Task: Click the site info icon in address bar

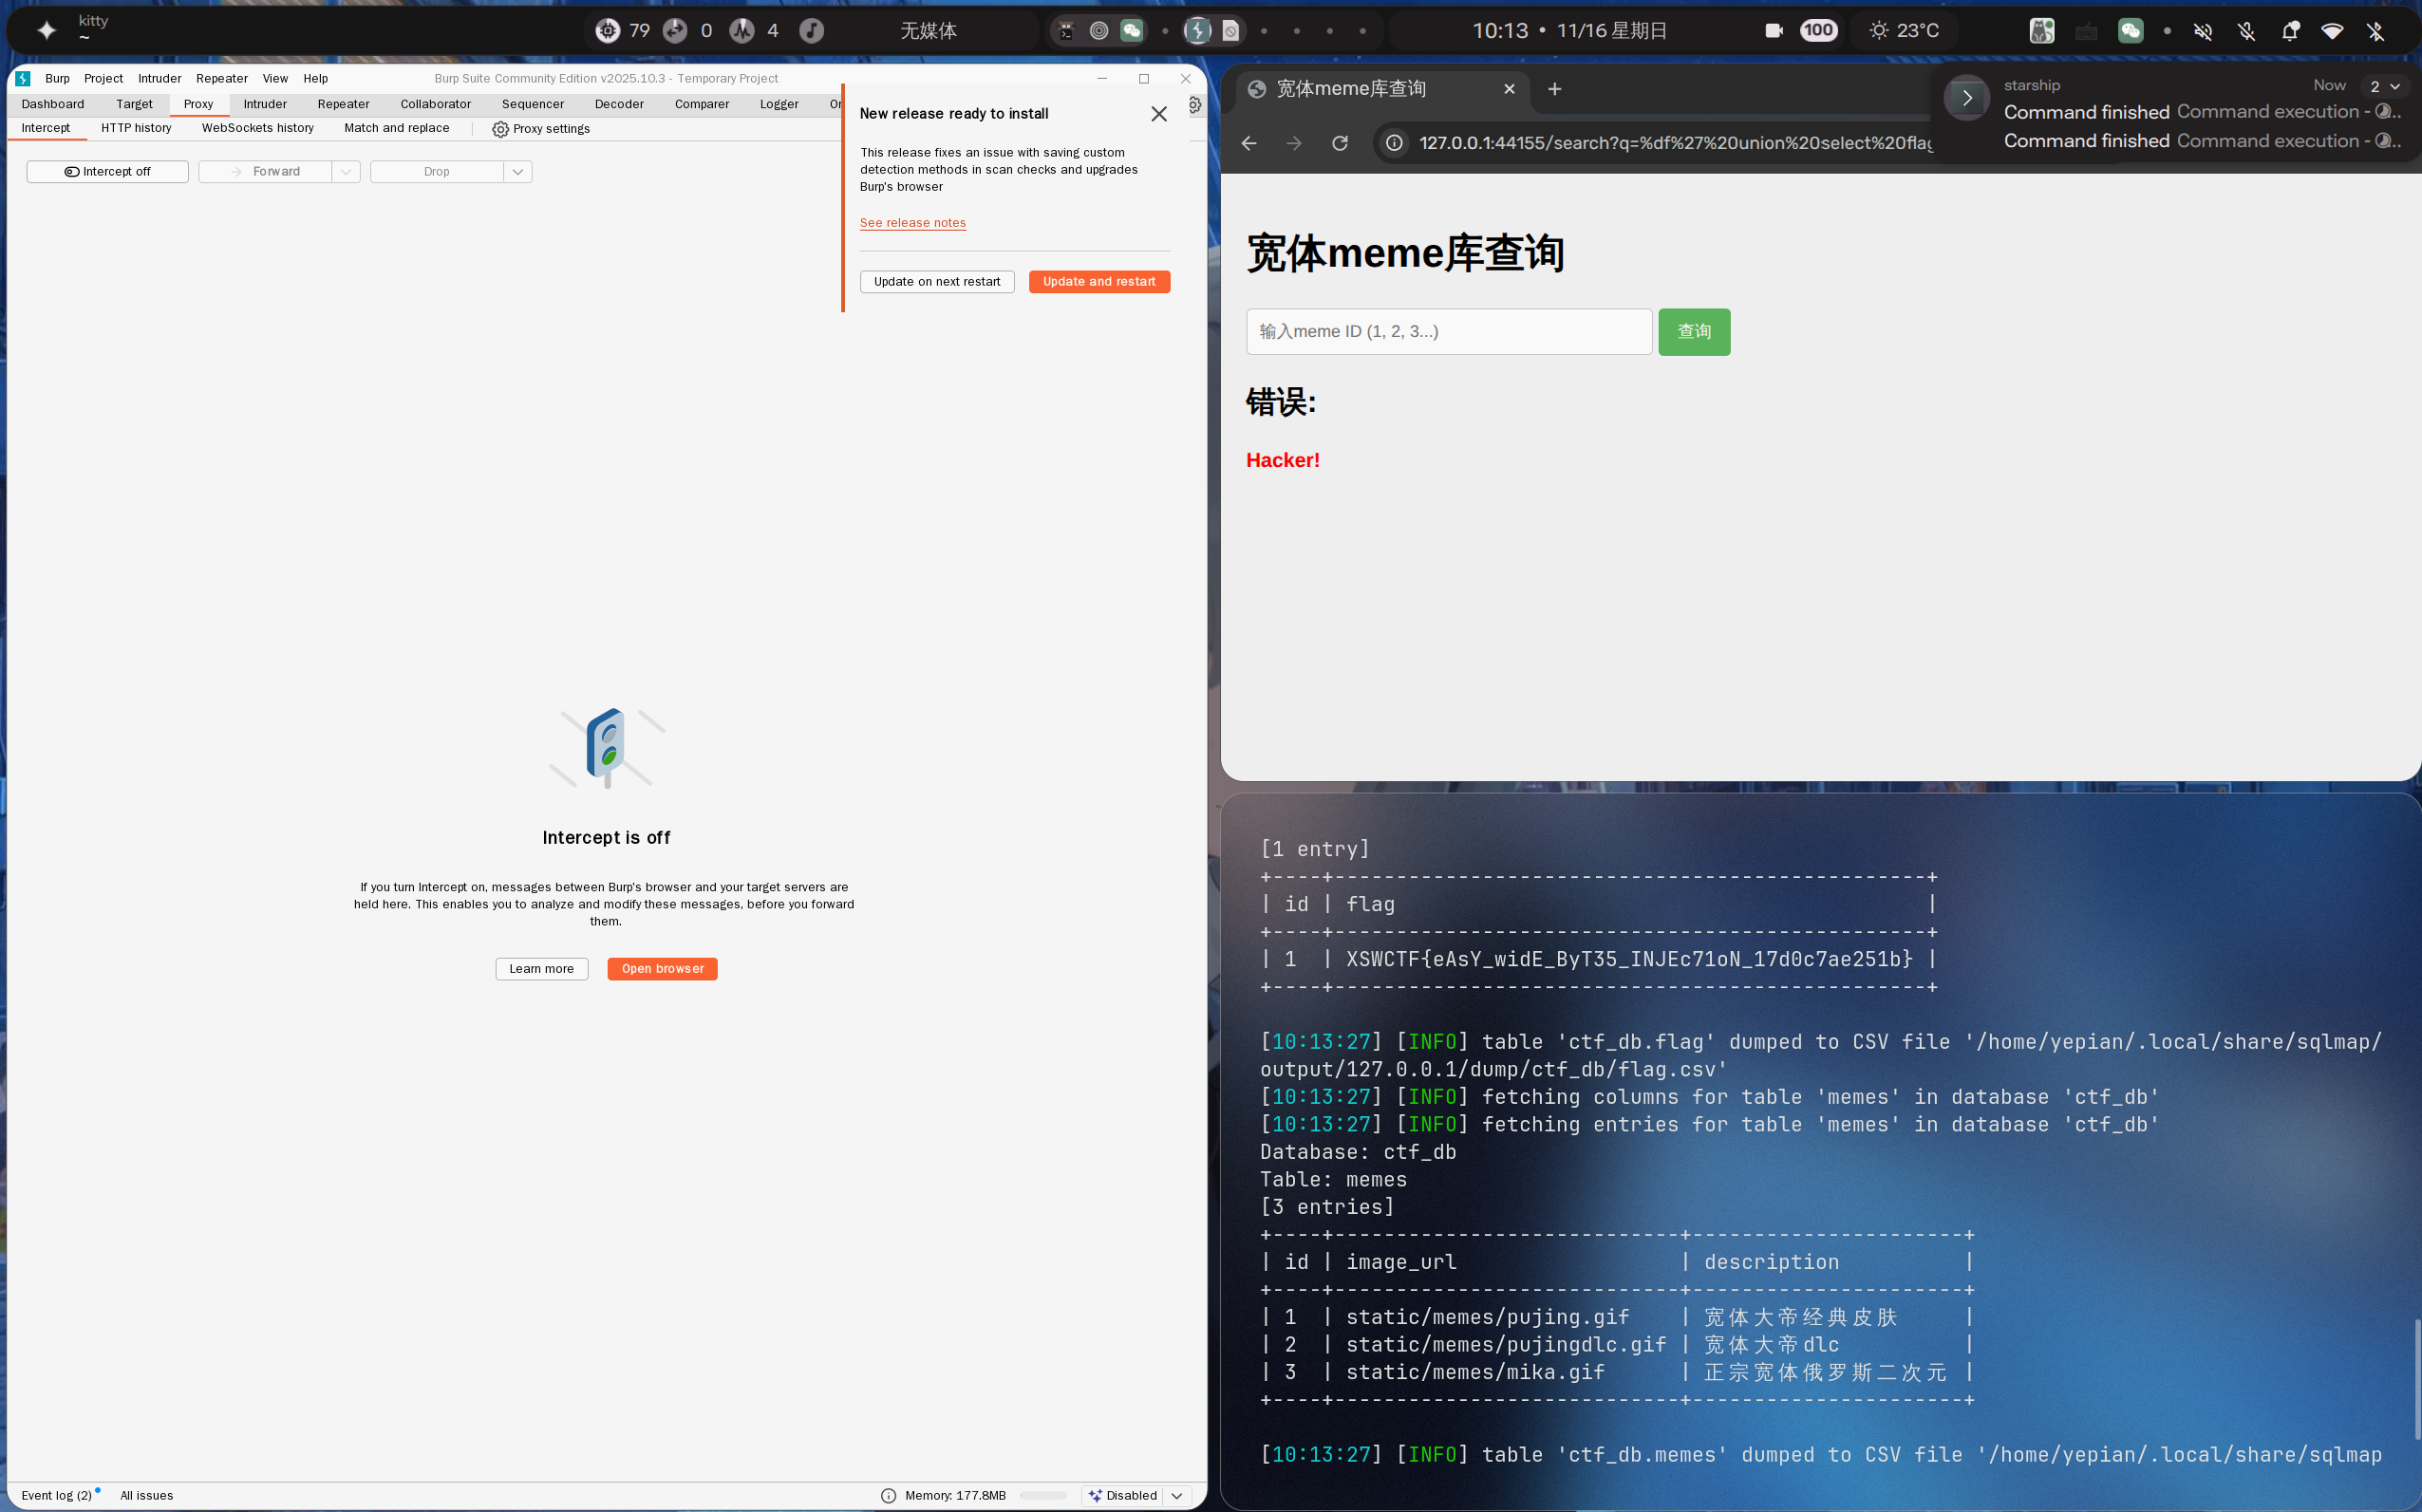Action: pos(1394,143)
